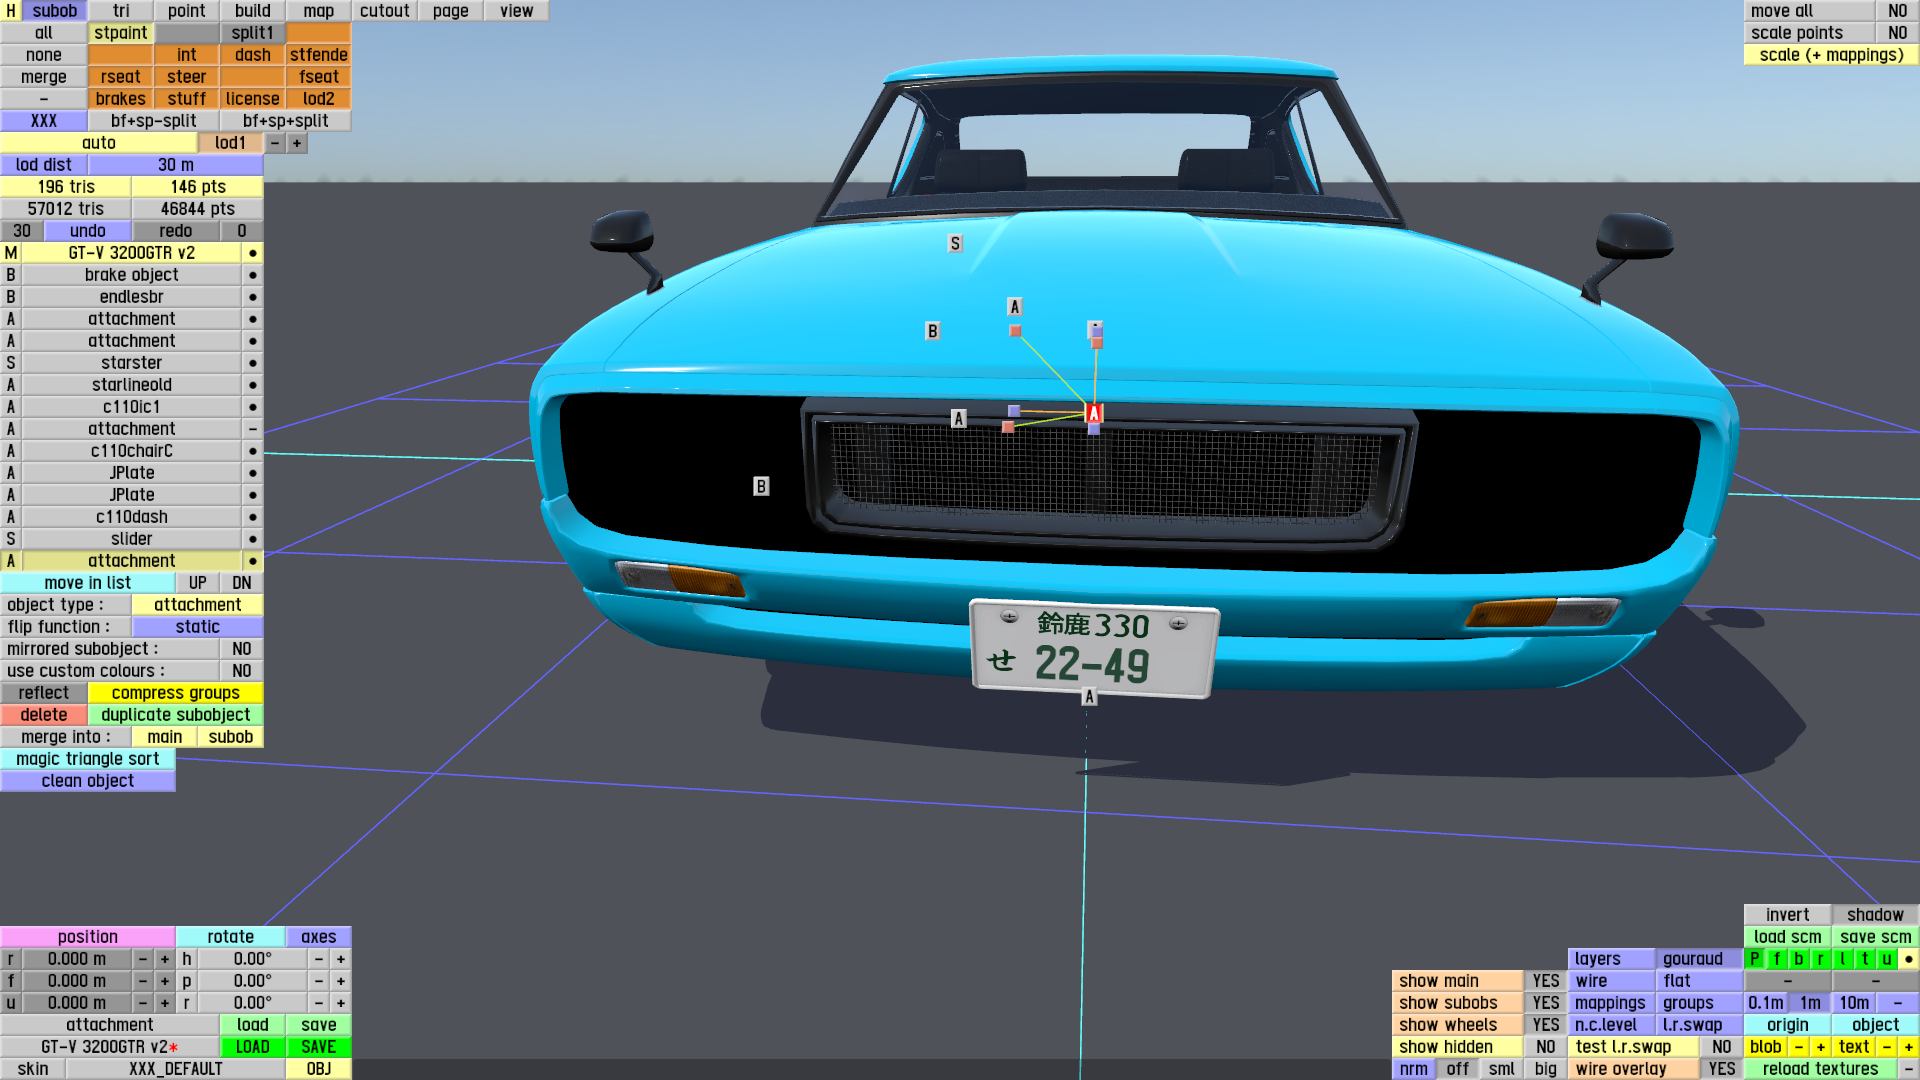Toggle visibility dot of starster subobject

tap(252, 363)
